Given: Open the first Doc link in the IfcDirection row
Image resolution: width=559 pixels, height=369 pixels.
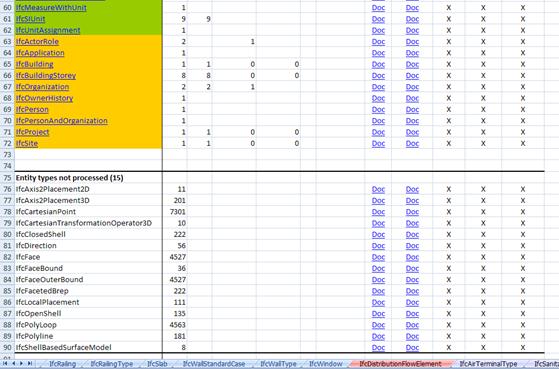Looking at the screenshot, I should [378, 246].
